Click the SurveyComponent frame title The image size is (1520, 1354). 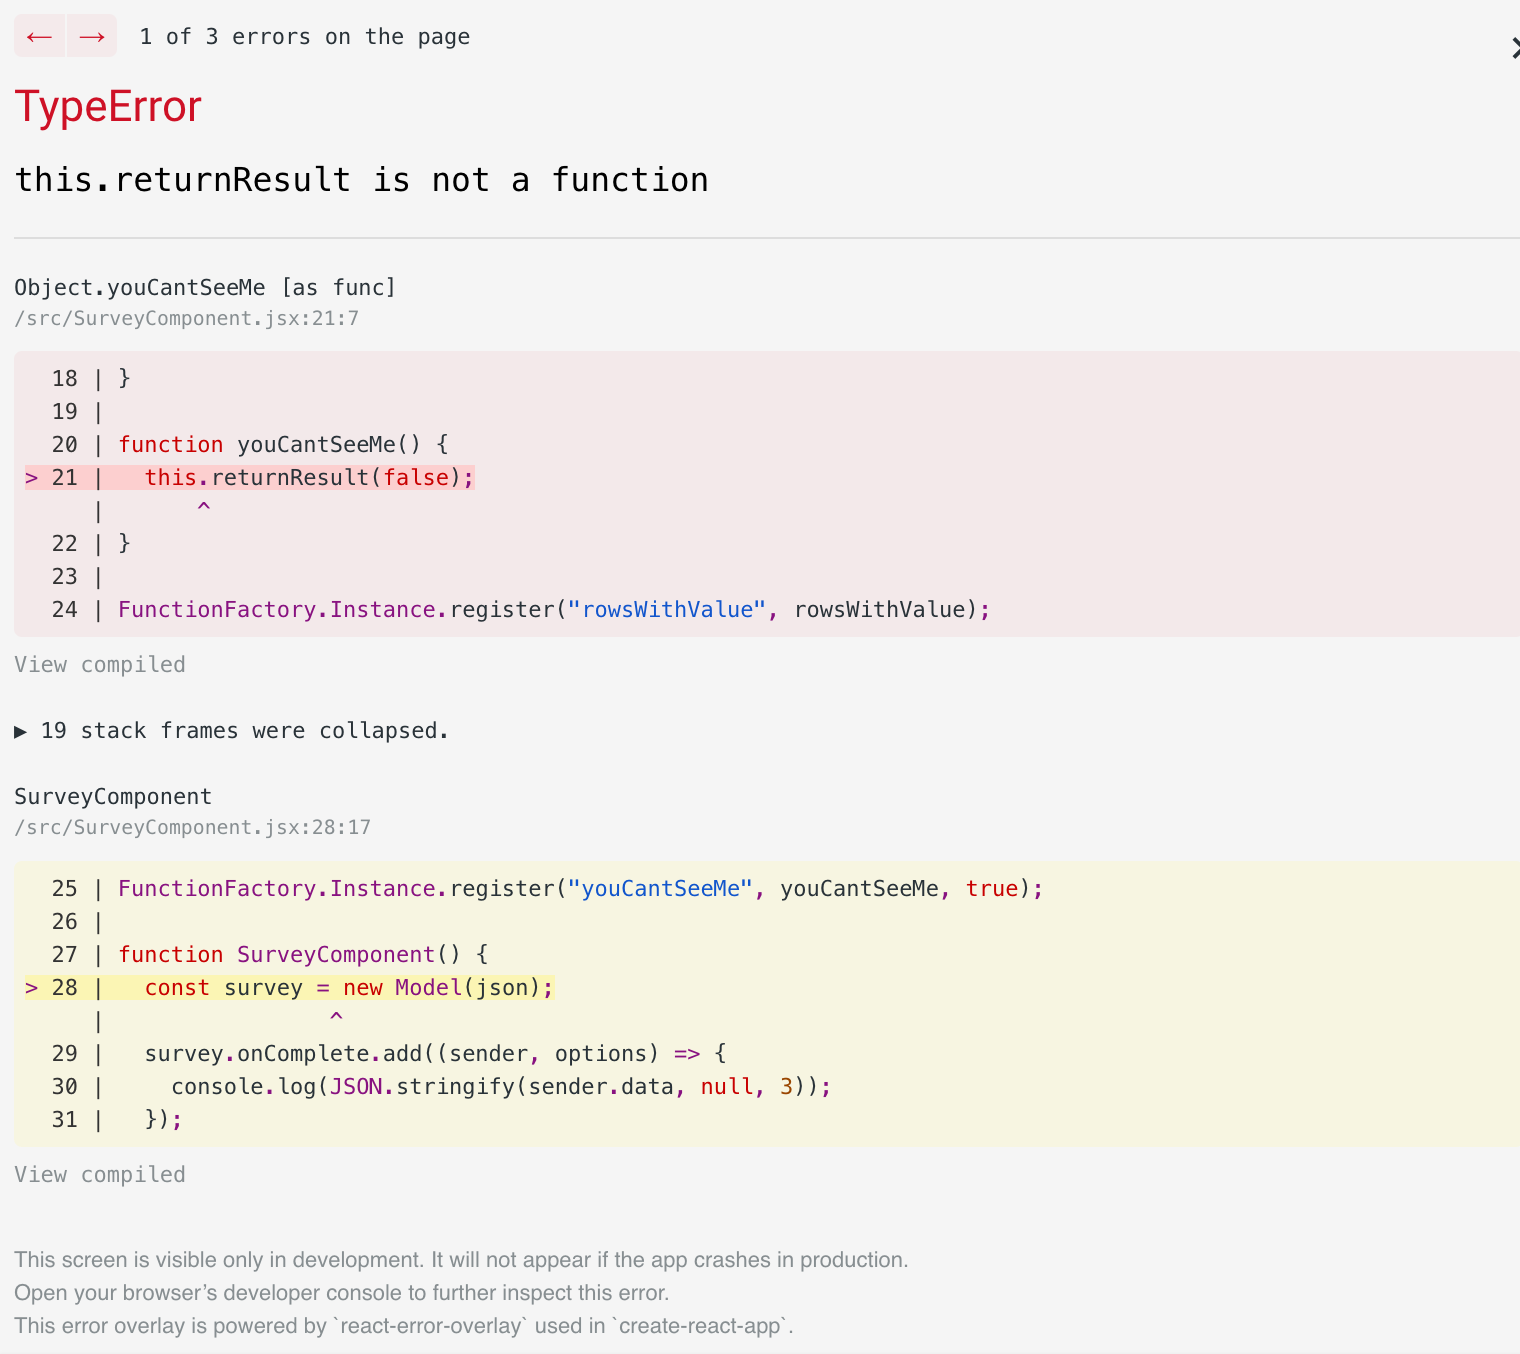112,796
